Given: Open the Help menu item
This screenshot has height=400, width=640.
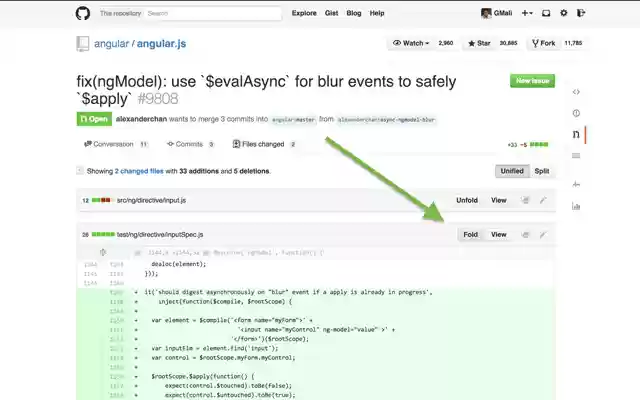Looking at the screenshot, I should [x=377, y=13].
